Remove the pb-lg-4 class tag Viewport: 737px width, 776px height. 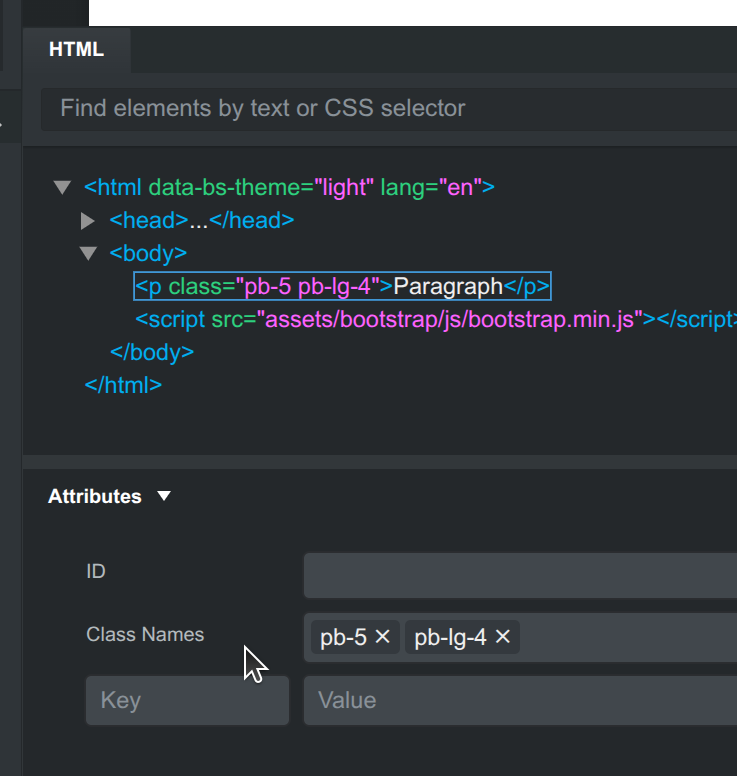[503, 637]
